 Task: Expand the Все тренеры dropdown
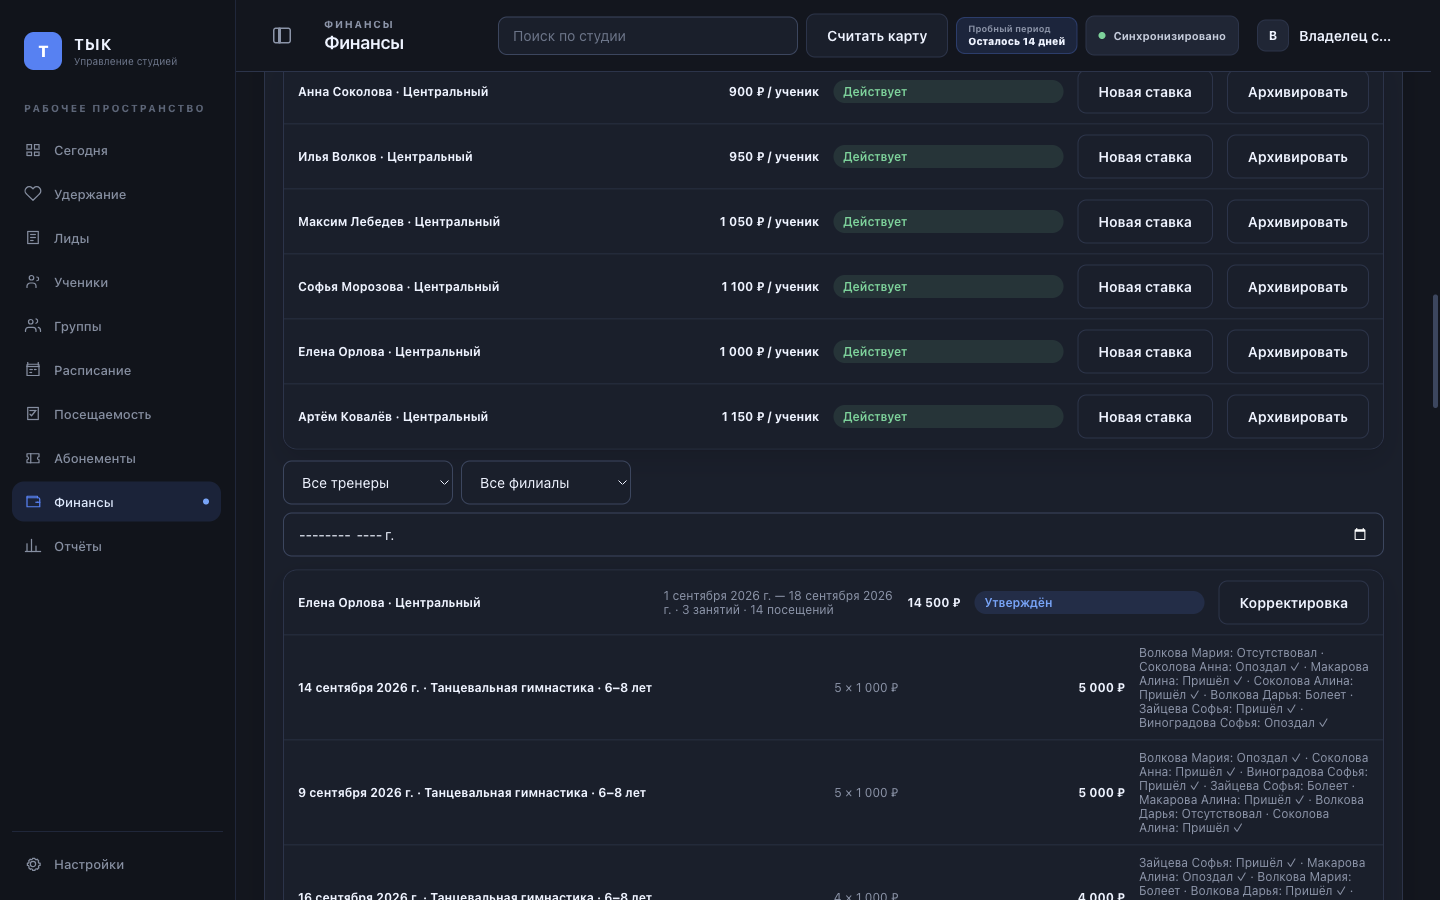[x=368, y=483]
